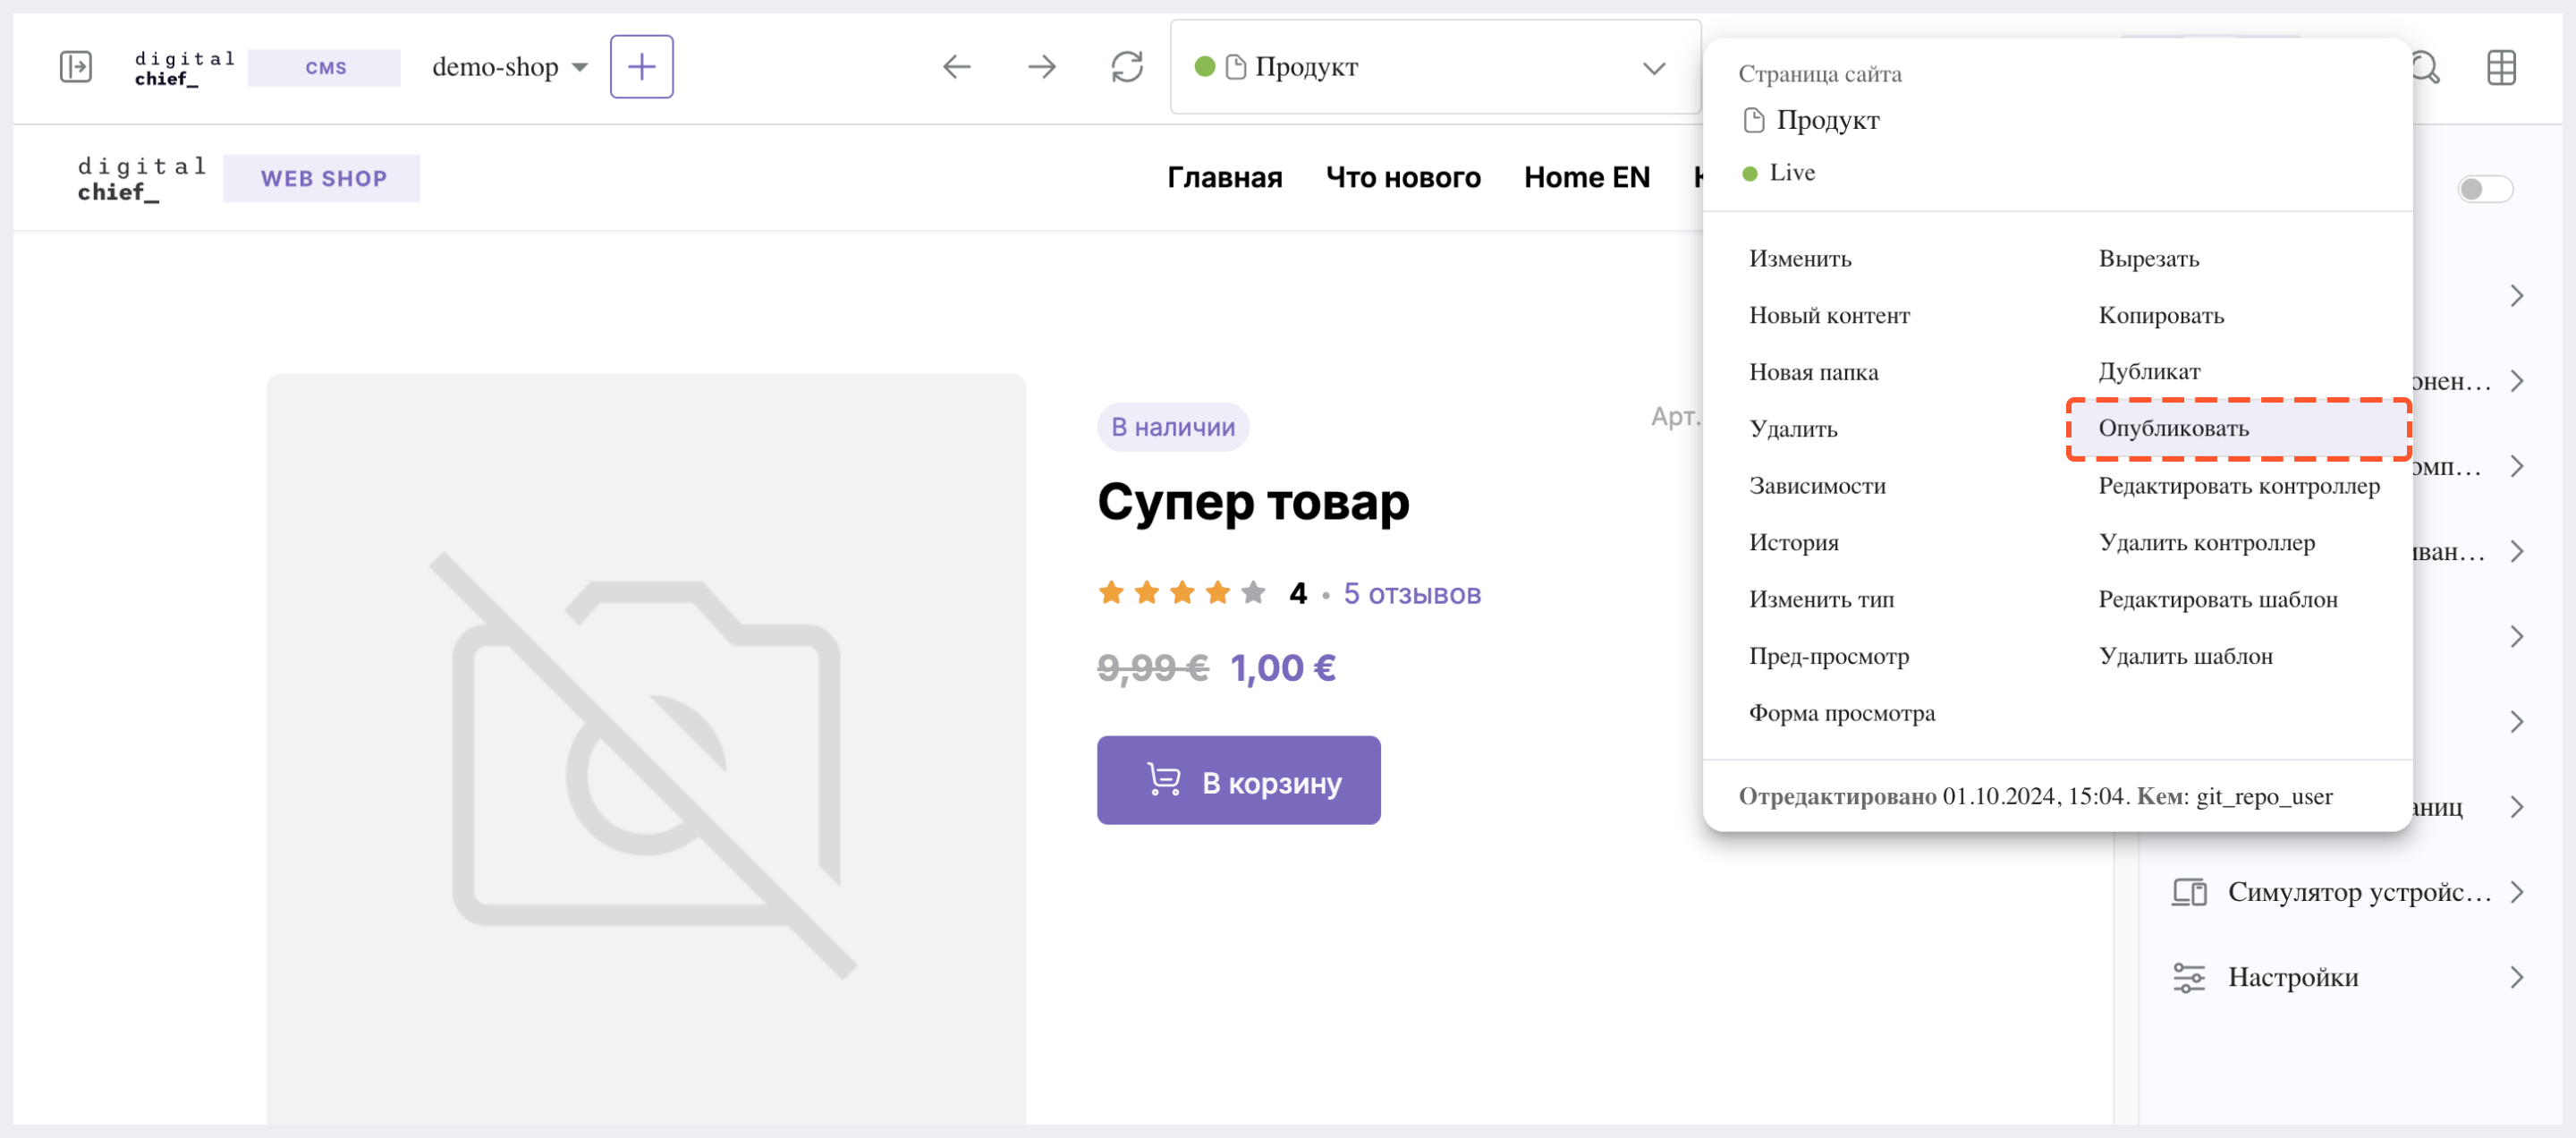Click the sidebar collapse panel icon

pos(76,67)
